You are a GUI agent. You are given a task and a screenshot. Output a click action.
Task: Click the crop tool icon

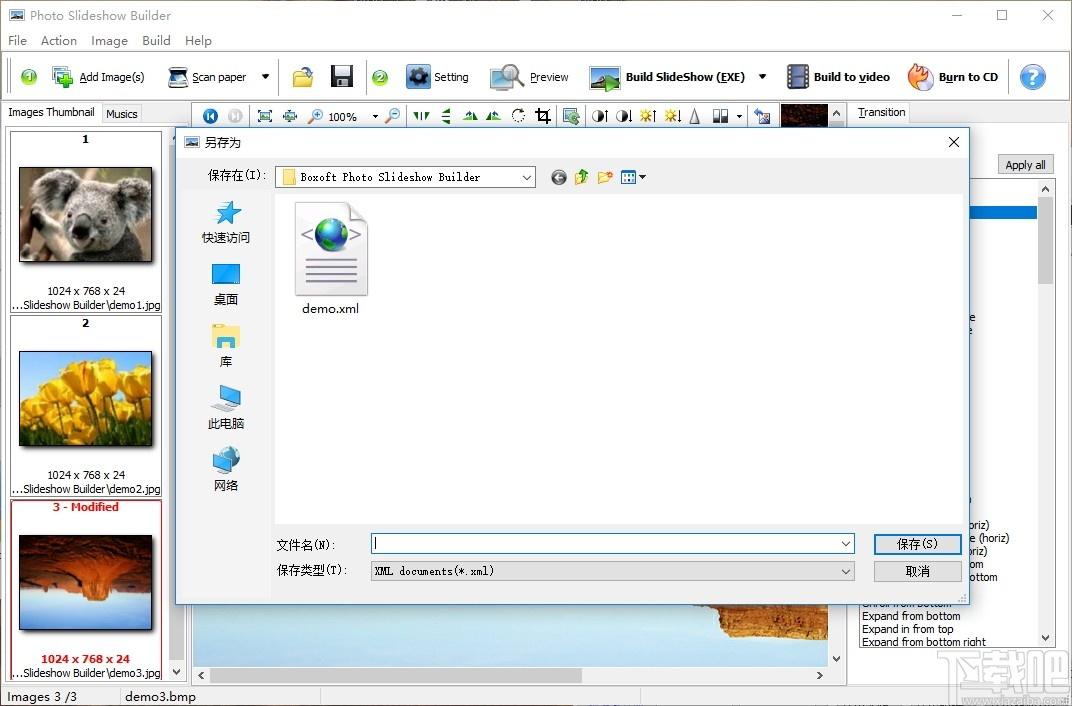[543, 116]
